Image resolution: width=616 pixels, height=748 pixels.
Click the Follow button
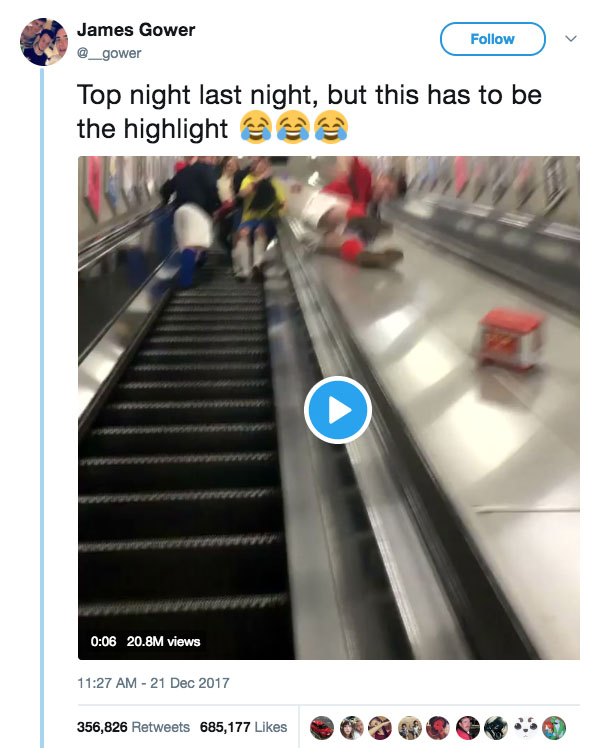[x=492, y=39]
